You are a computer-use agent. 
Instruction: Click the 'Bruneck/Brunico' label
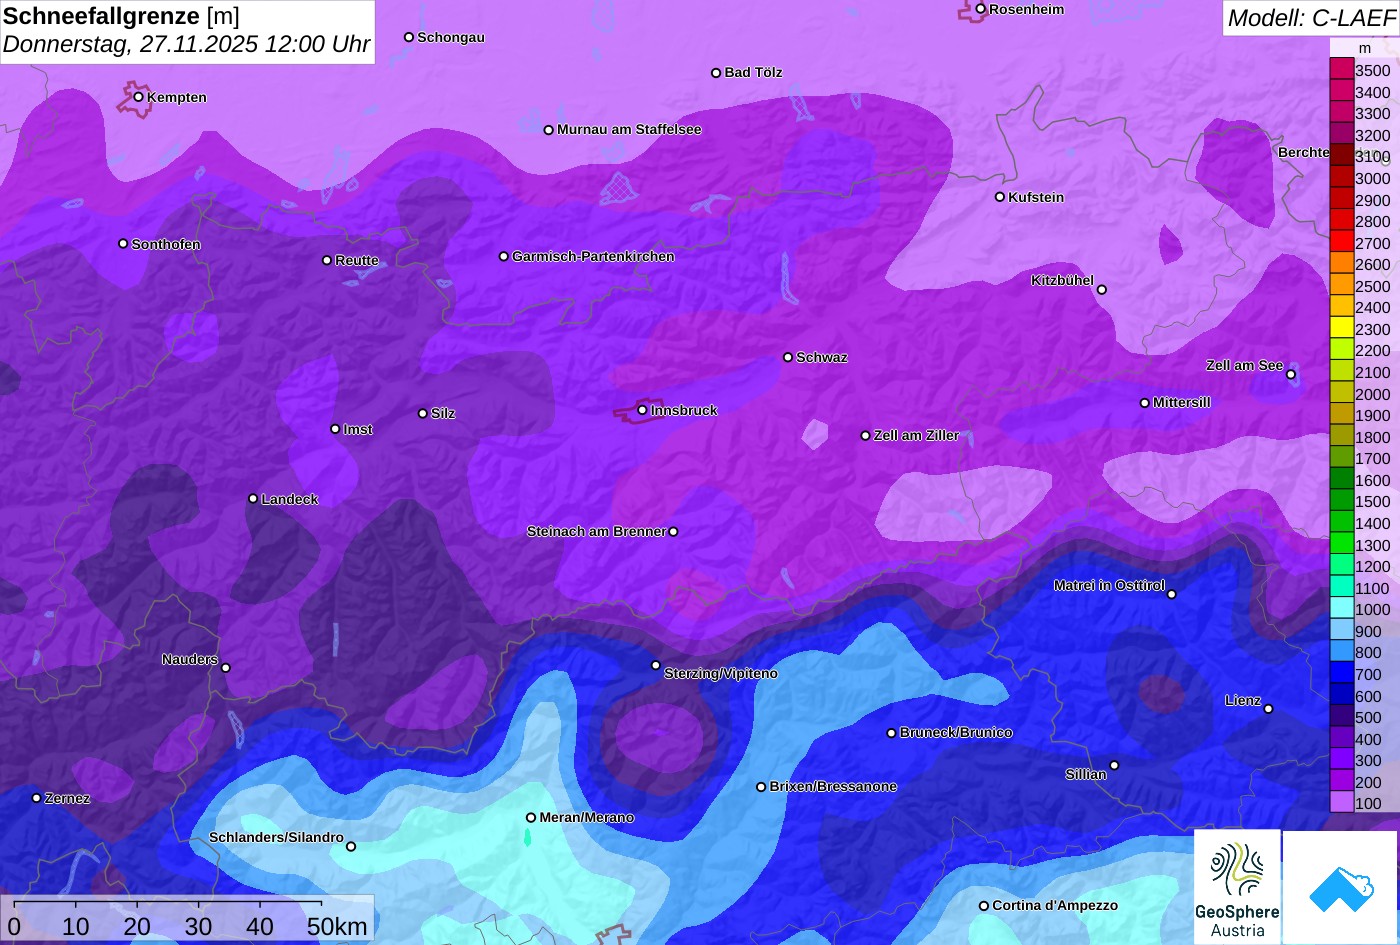(956, 732)
